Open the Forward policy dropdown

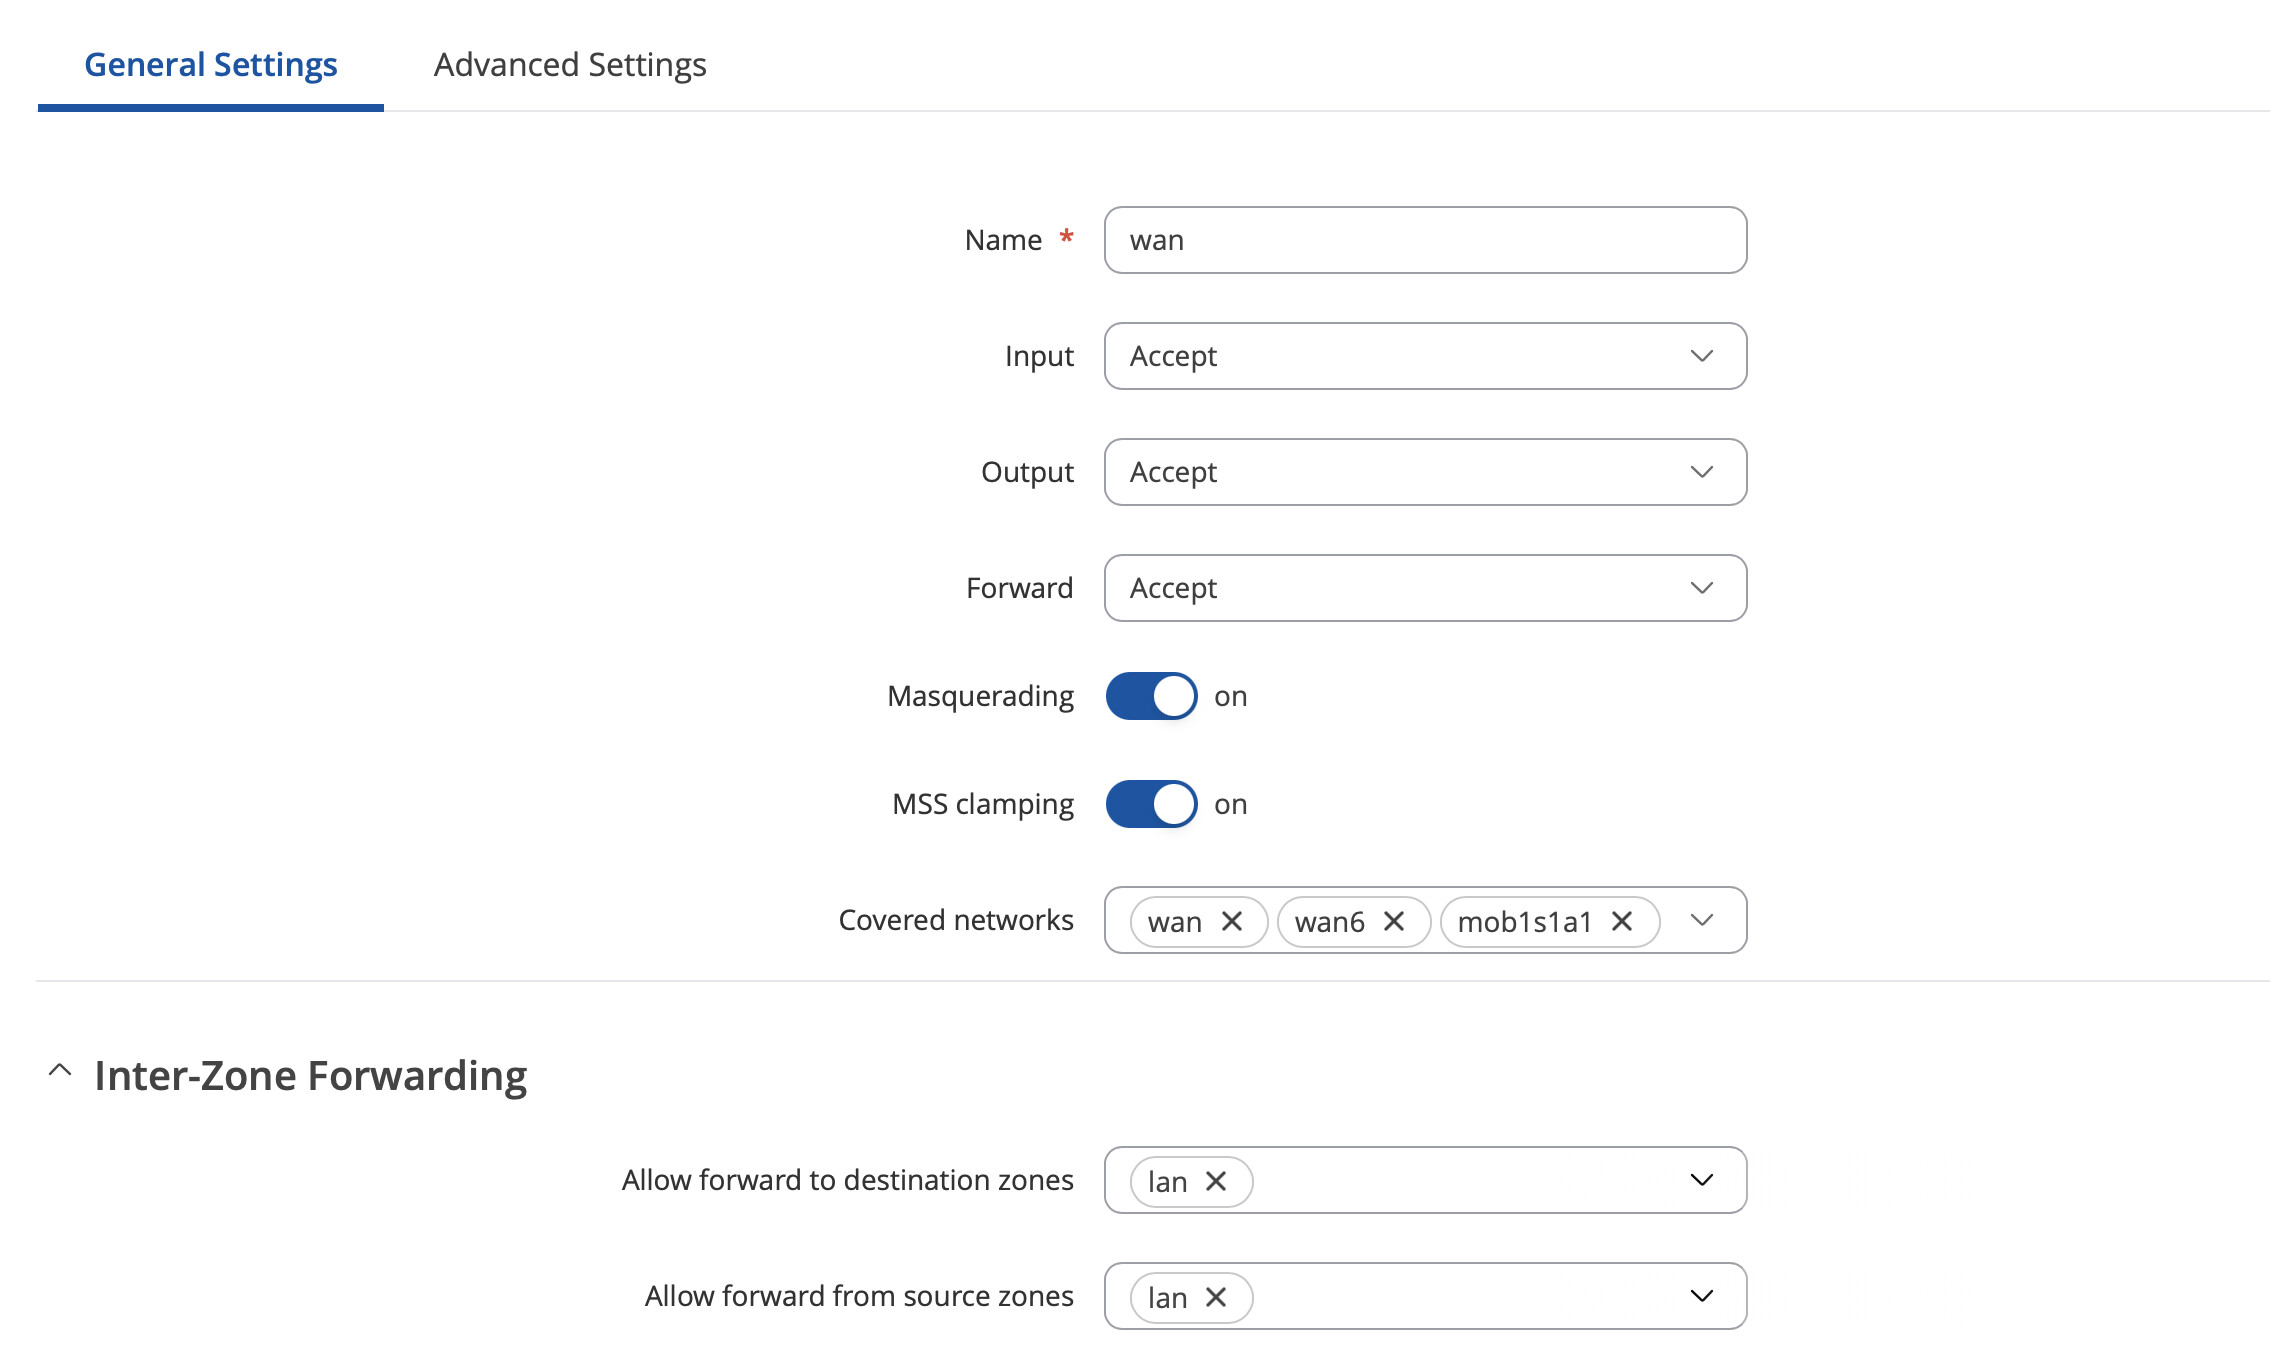[x=1425, y=588]
